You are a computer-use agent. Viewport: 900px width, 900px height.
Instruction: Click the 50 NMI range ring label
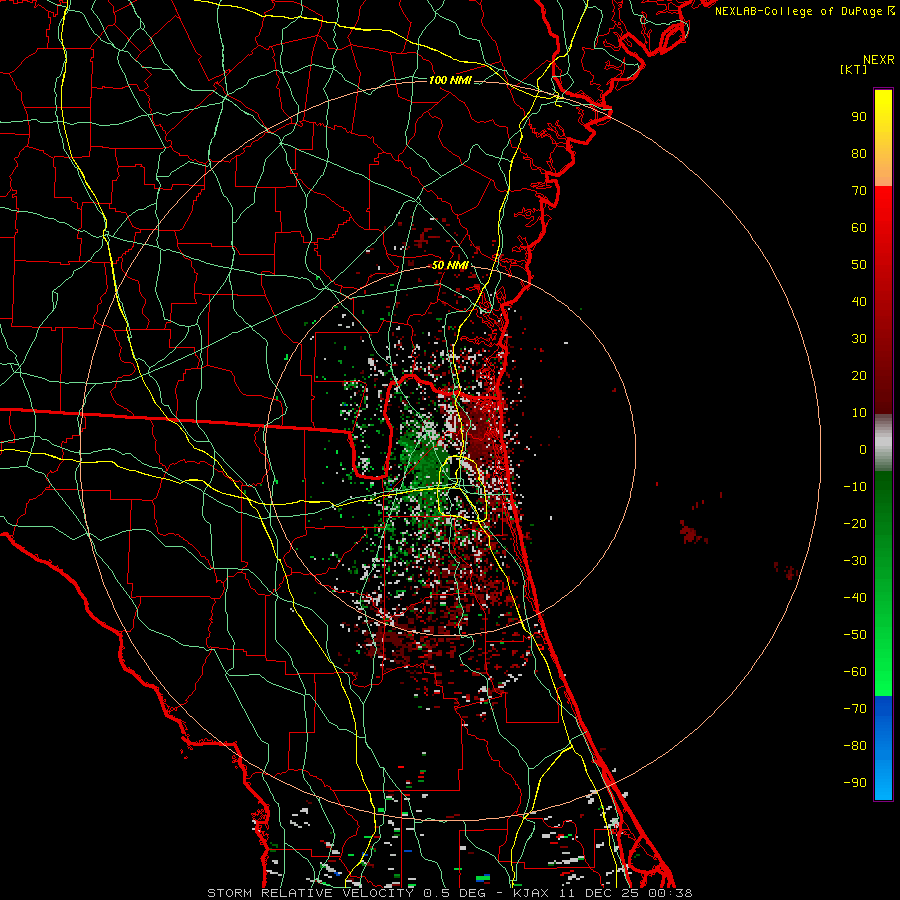tap(450, 265)
